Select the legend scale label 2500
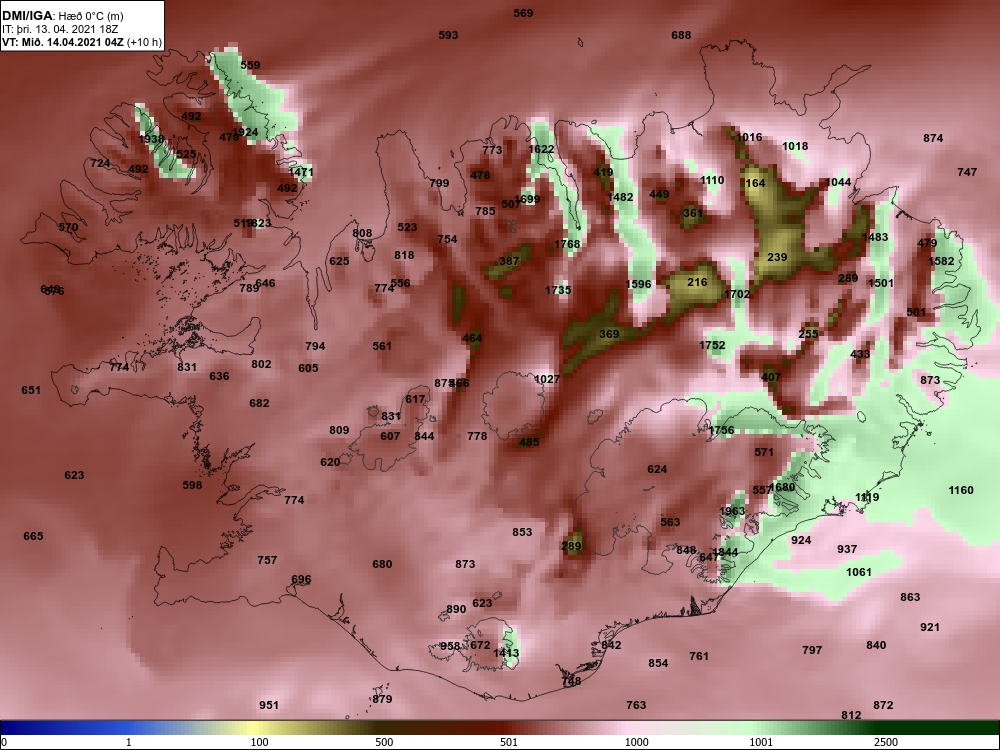Screen dimensions: 1000x750 pos(886,742)
